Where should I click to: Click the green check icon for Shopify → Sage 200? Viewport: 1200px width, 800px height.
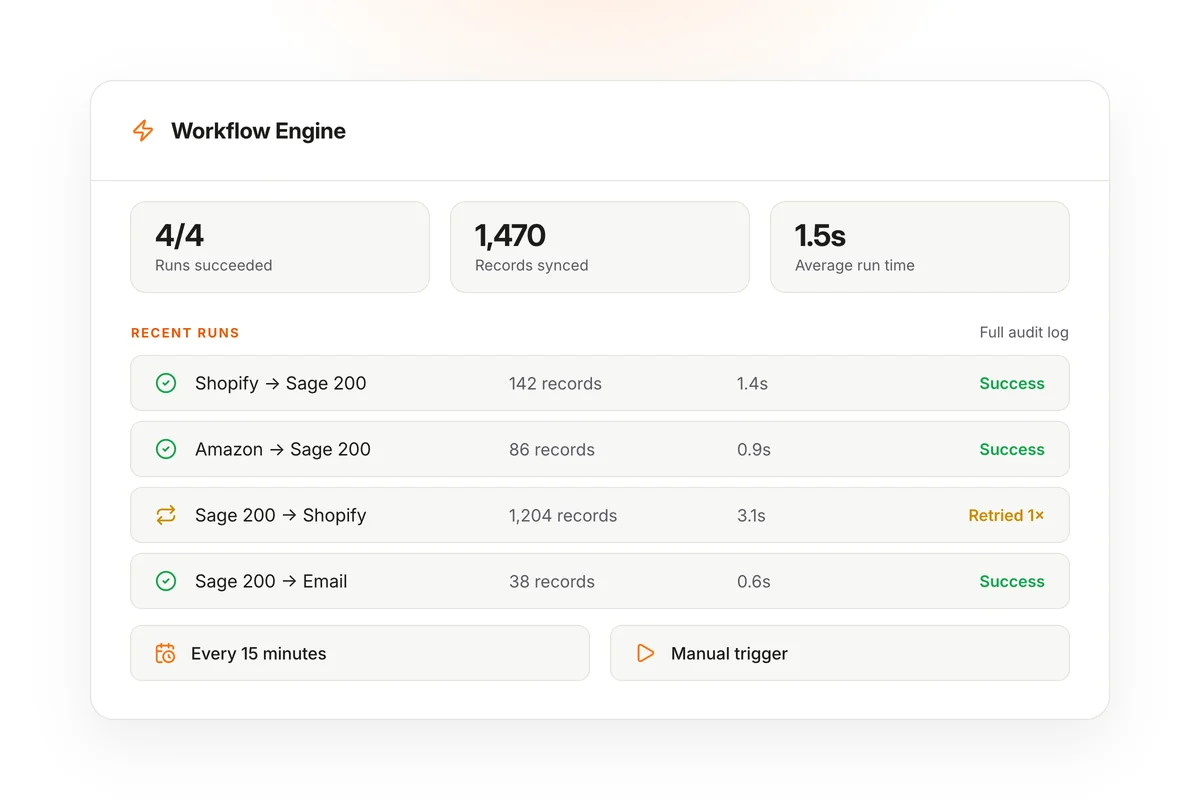point(166,383)
